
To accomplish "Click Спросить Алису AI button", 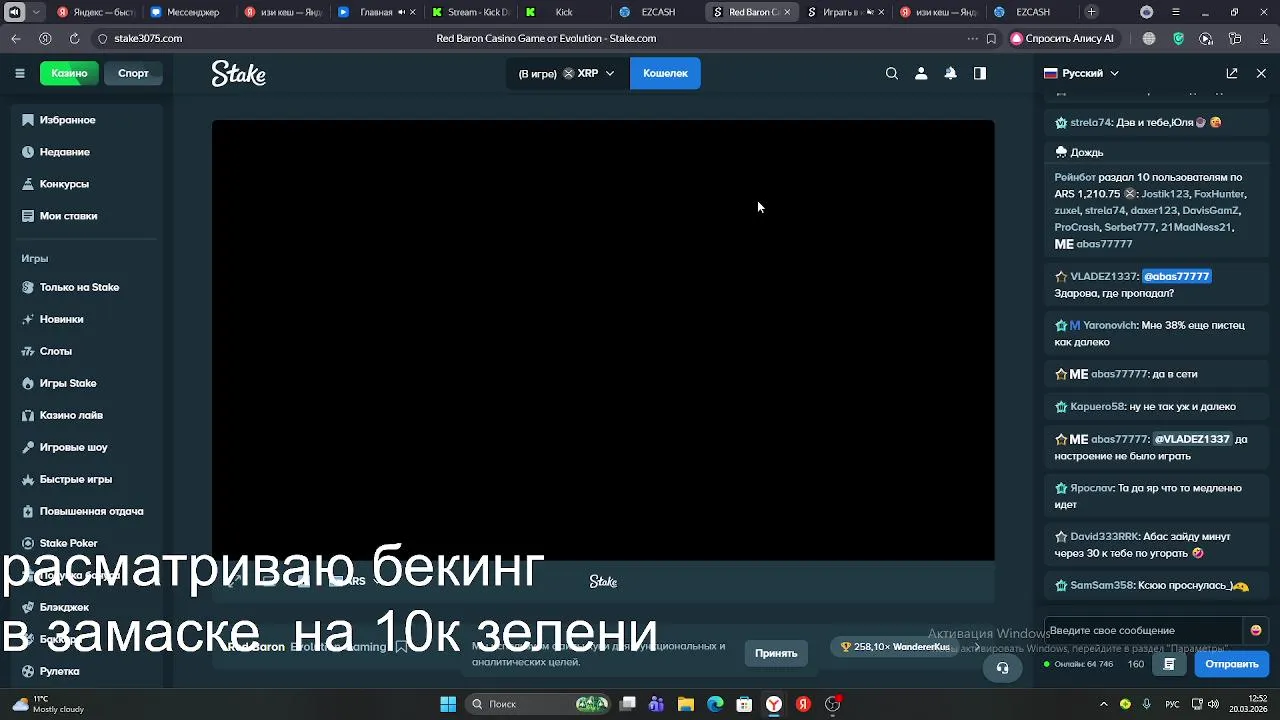I will click(1062, 38).
